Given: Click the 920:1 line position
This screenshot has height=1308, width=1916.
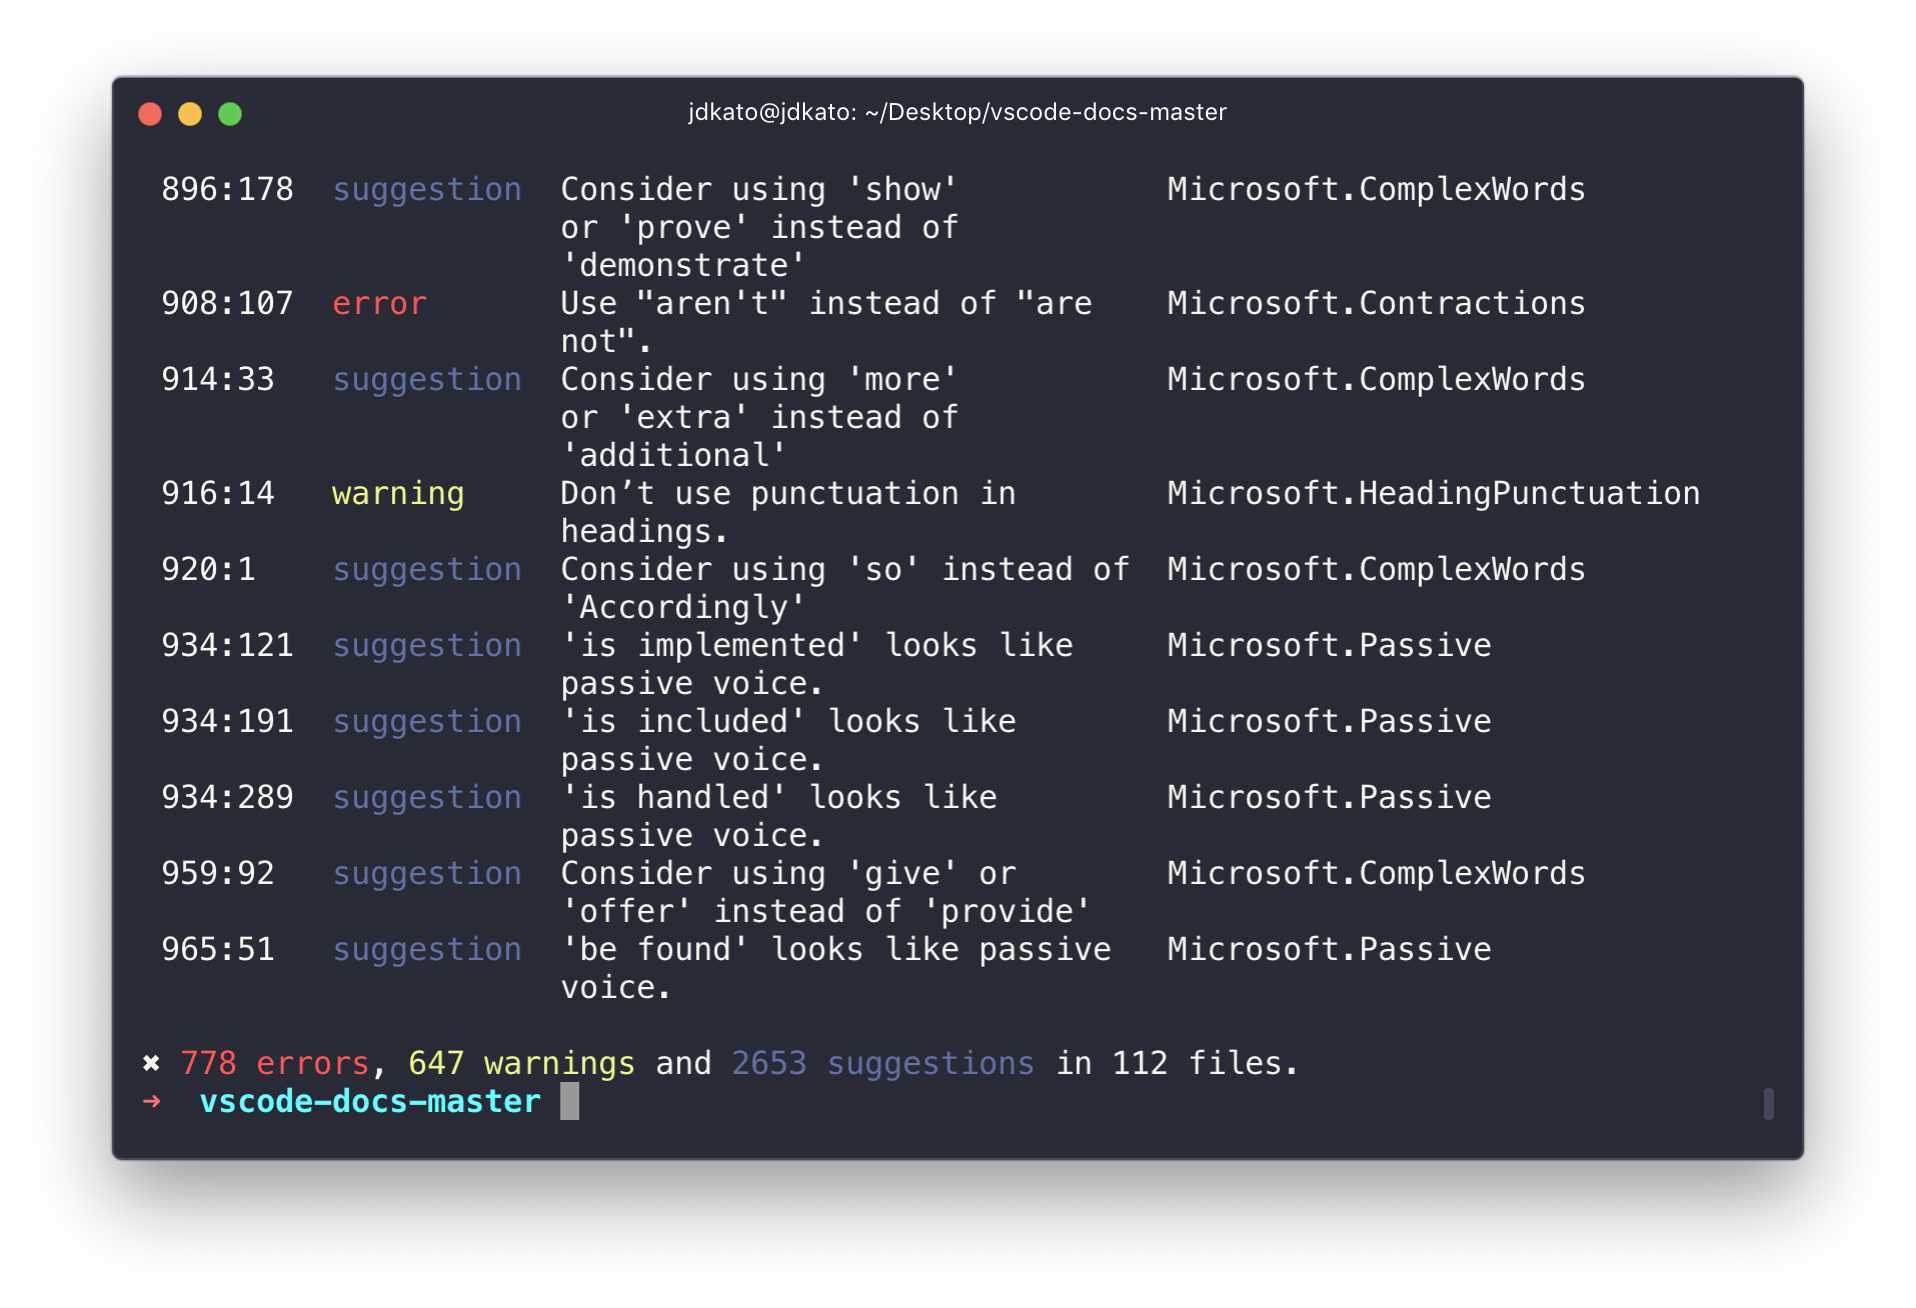Looking at the screenshot, I should (208, 569).
